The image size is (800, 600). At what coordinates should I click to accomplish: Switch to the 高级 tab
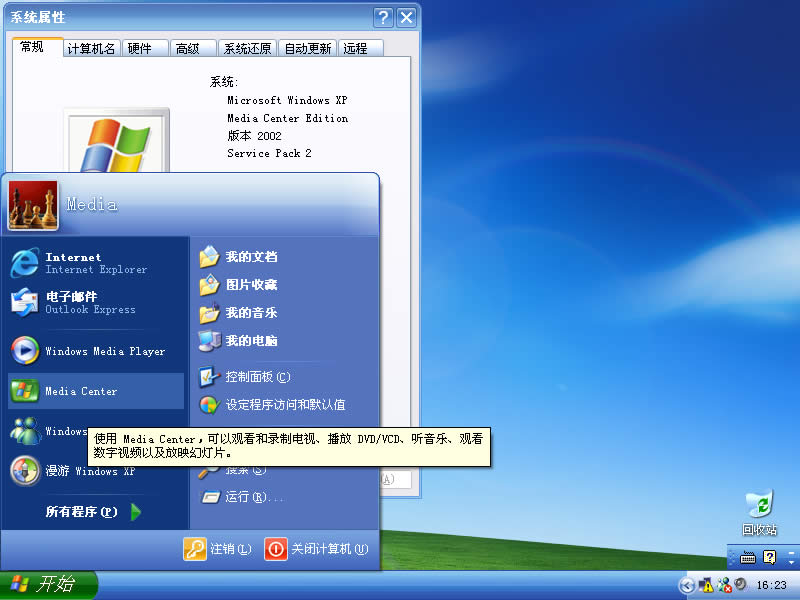[x=193, y=48]
